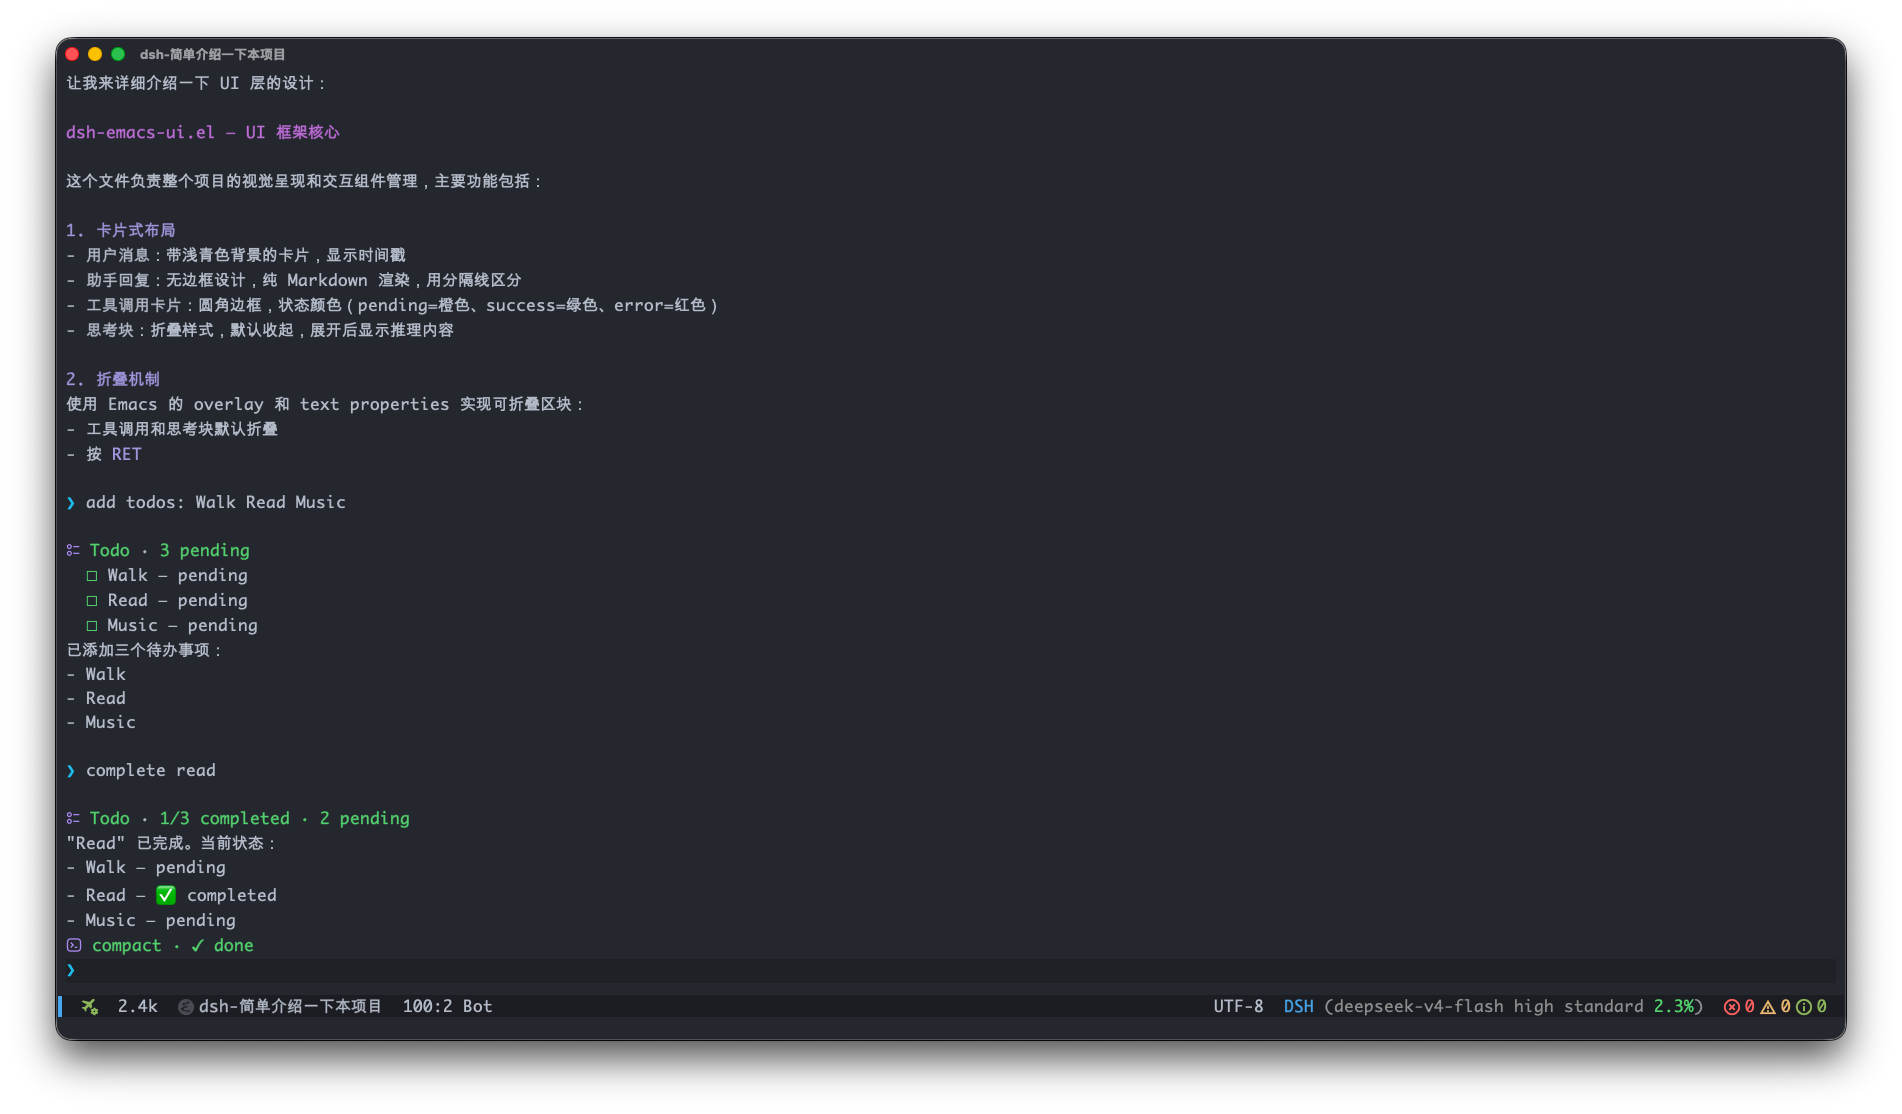1902x1114 pixels.
Task: Click the terminal icon beside 'compact'
Action: pyautogui.click(x=74, y=945)
